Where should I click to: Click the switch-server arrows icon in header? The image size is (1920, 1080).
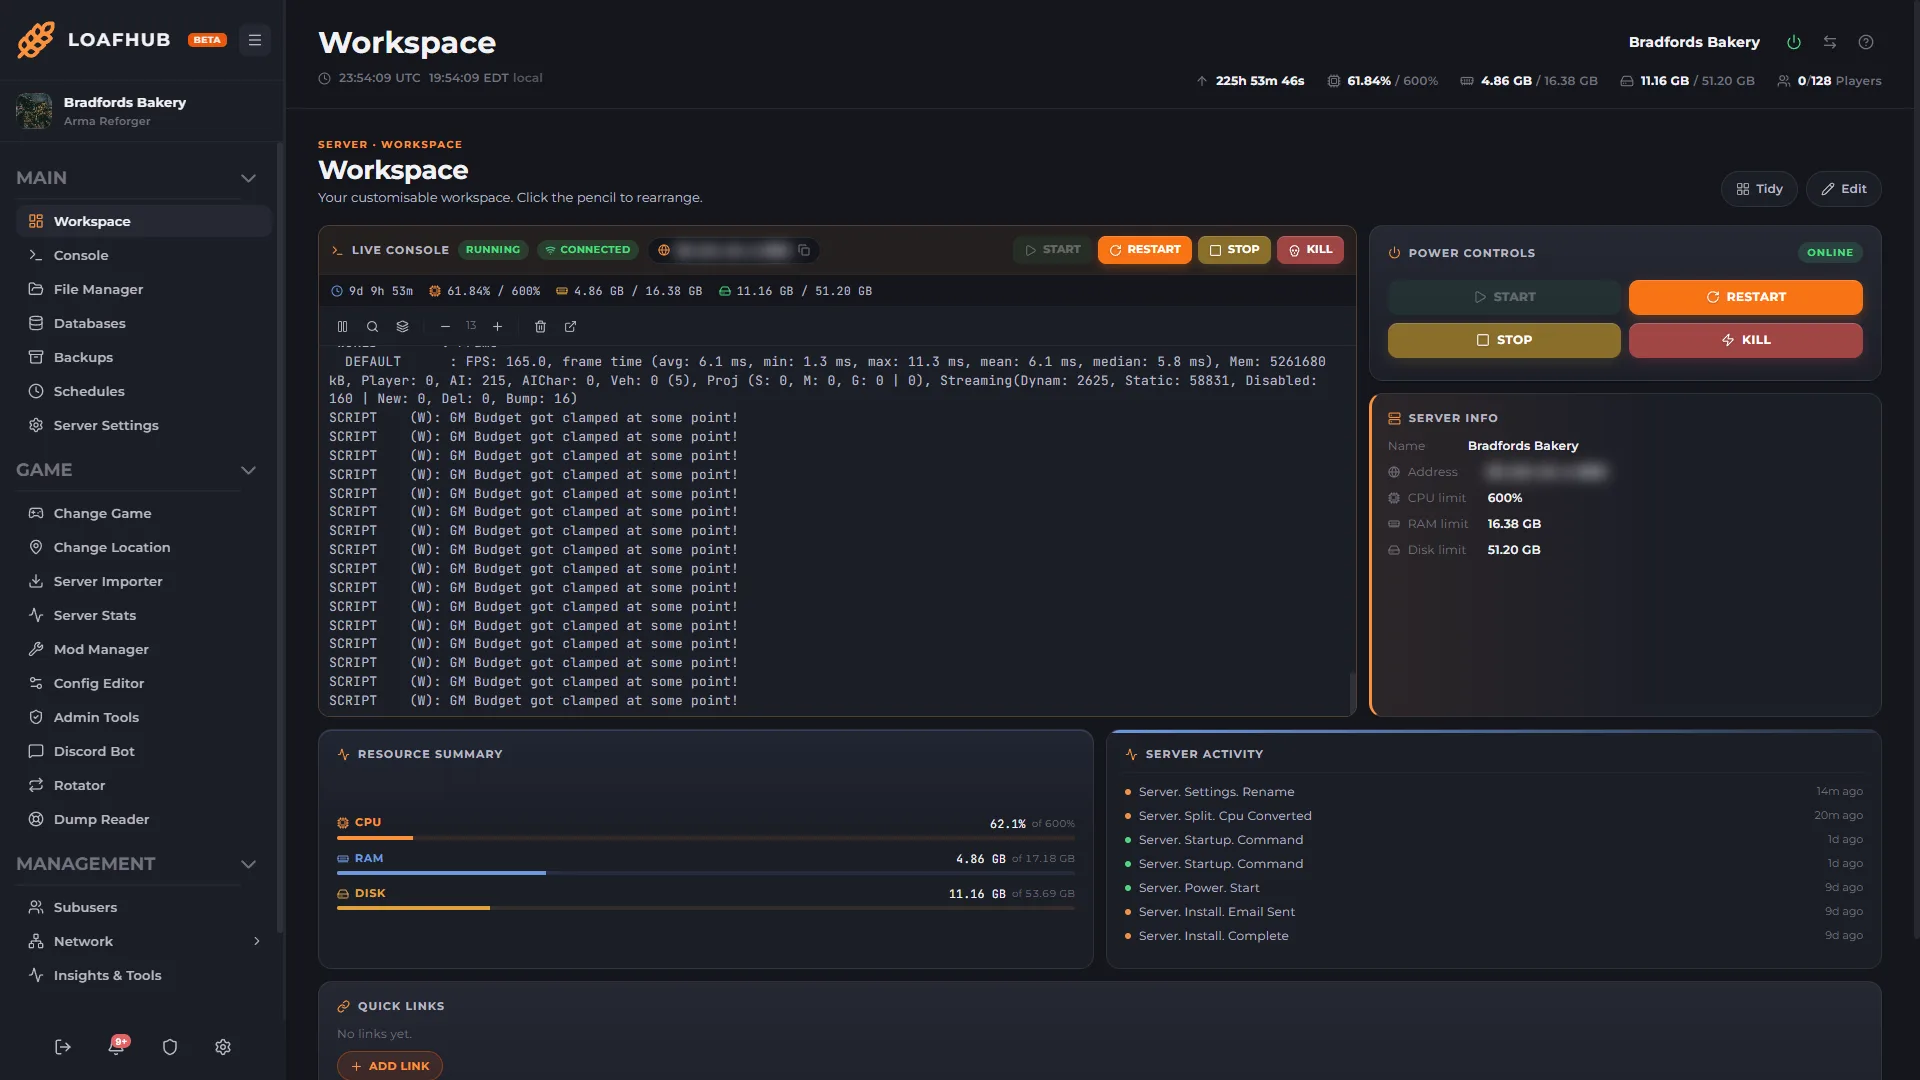pyautogui.click(x=1830, y=42)
